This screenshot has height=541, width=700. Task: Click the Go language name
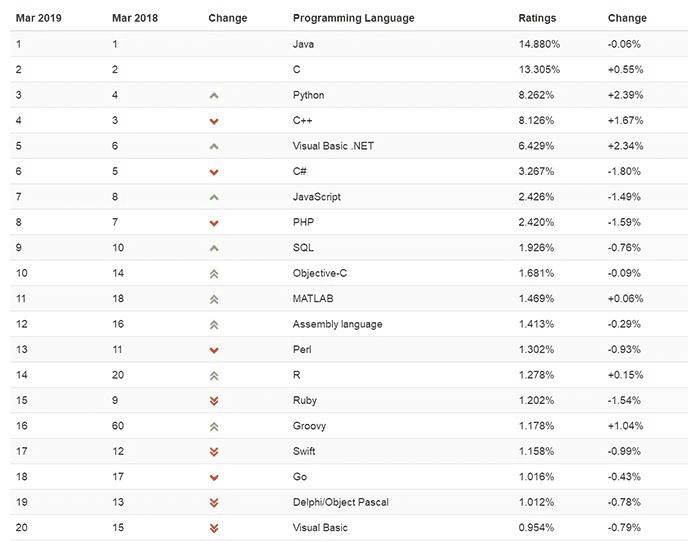299,477
